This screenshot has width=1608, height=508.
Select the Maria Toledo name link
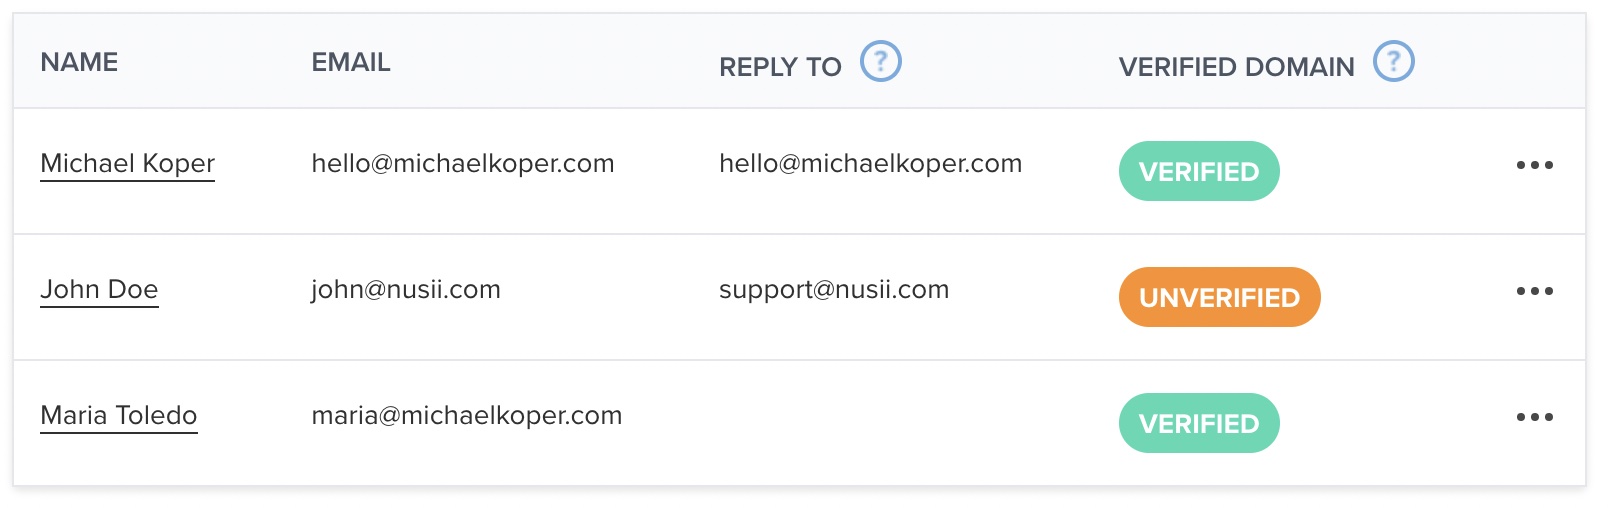[119, 416]
